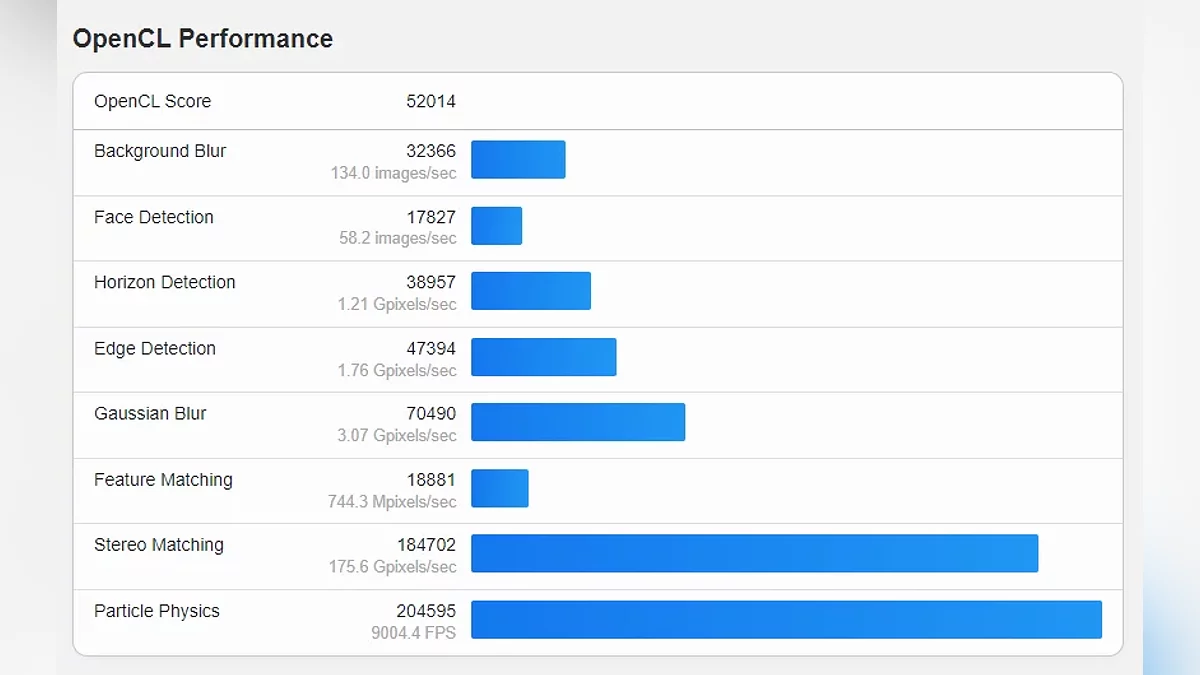Click the 58.2 images/sec value
Viewport: 1200px width, 675px height.
pos(397,239)
